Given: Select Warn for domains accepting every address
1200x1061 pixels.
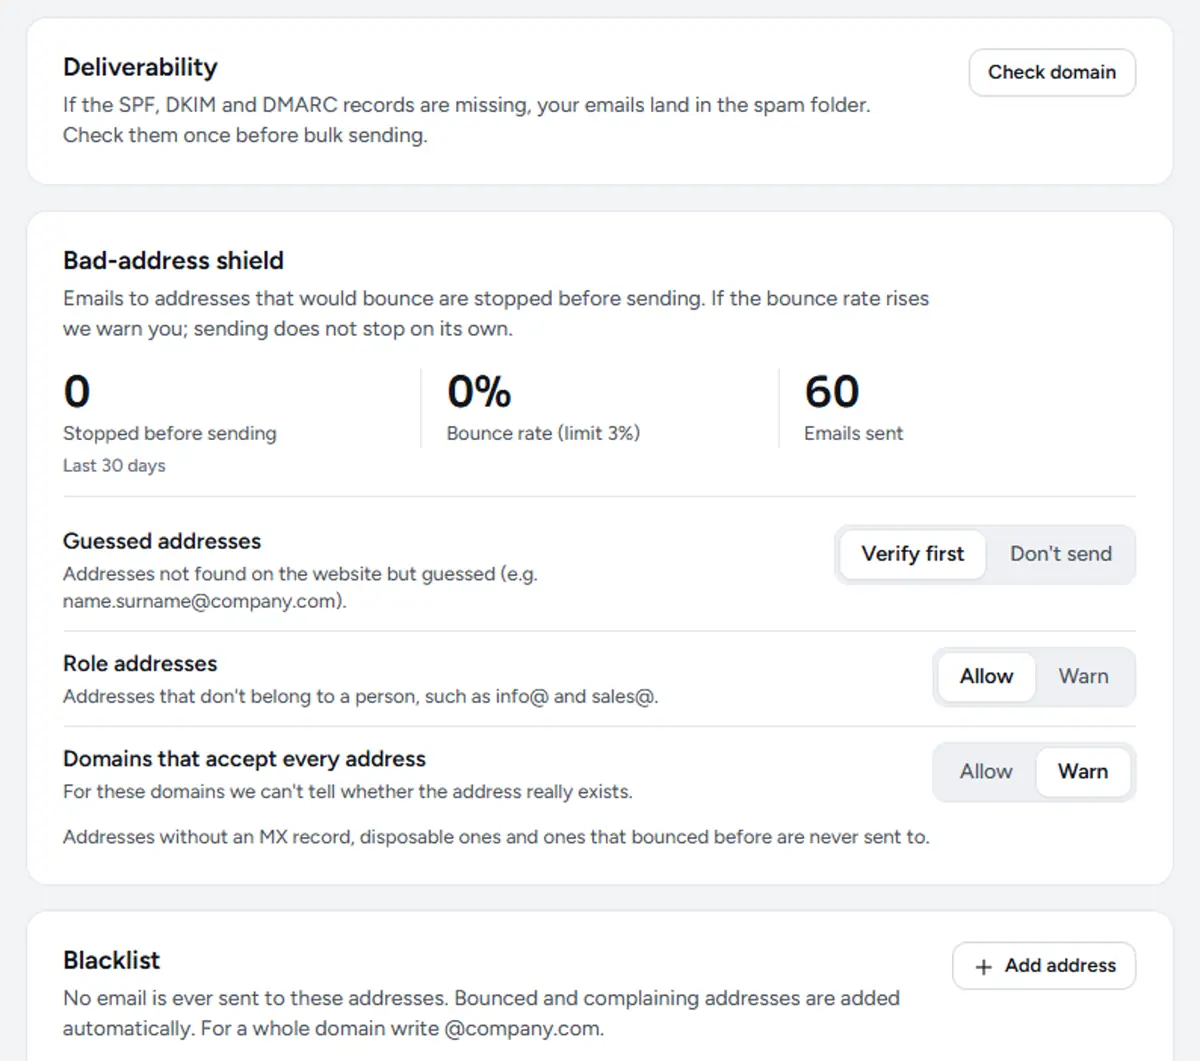Looking at the screenshot, I should click(1083, 772).
